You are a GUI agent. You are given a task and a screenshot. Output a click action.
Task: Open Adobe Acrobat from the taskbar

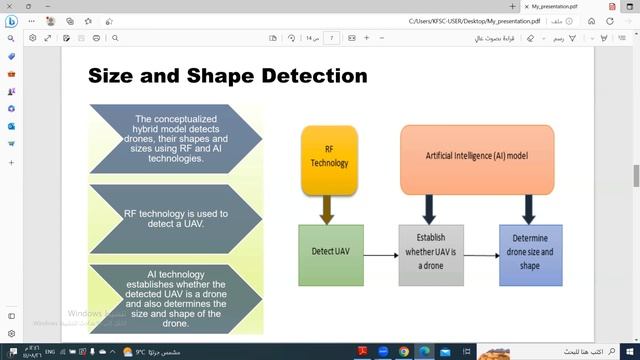[362, 351]
